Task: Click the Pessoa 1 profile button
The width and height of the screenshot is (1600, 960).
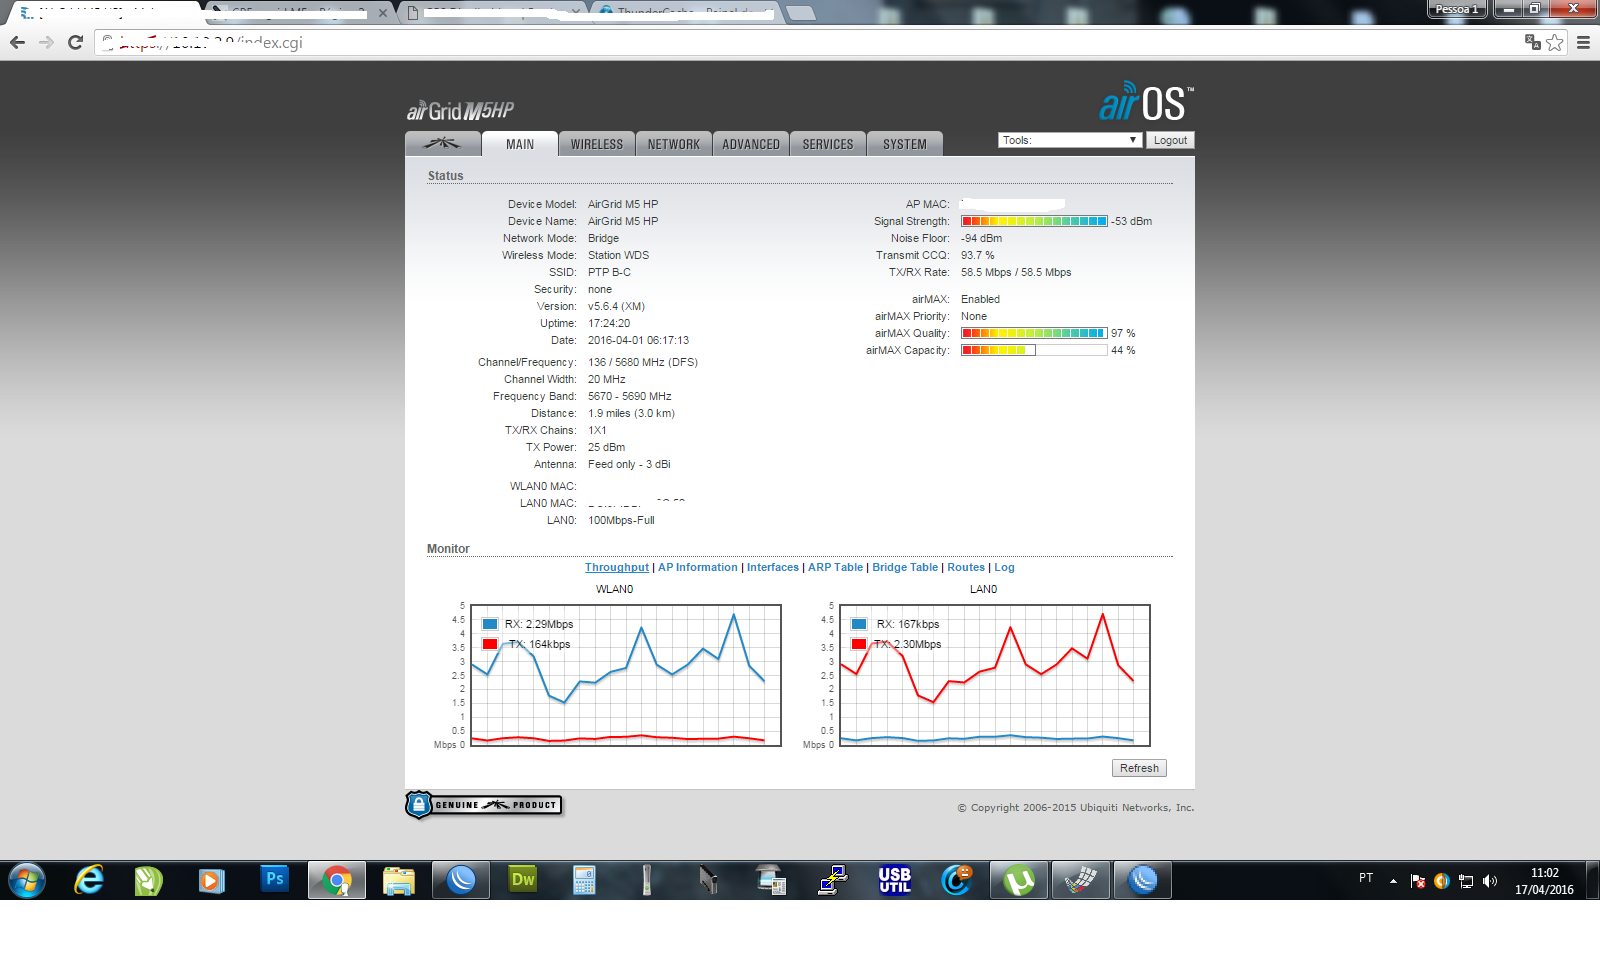Action: [1457, 9]
